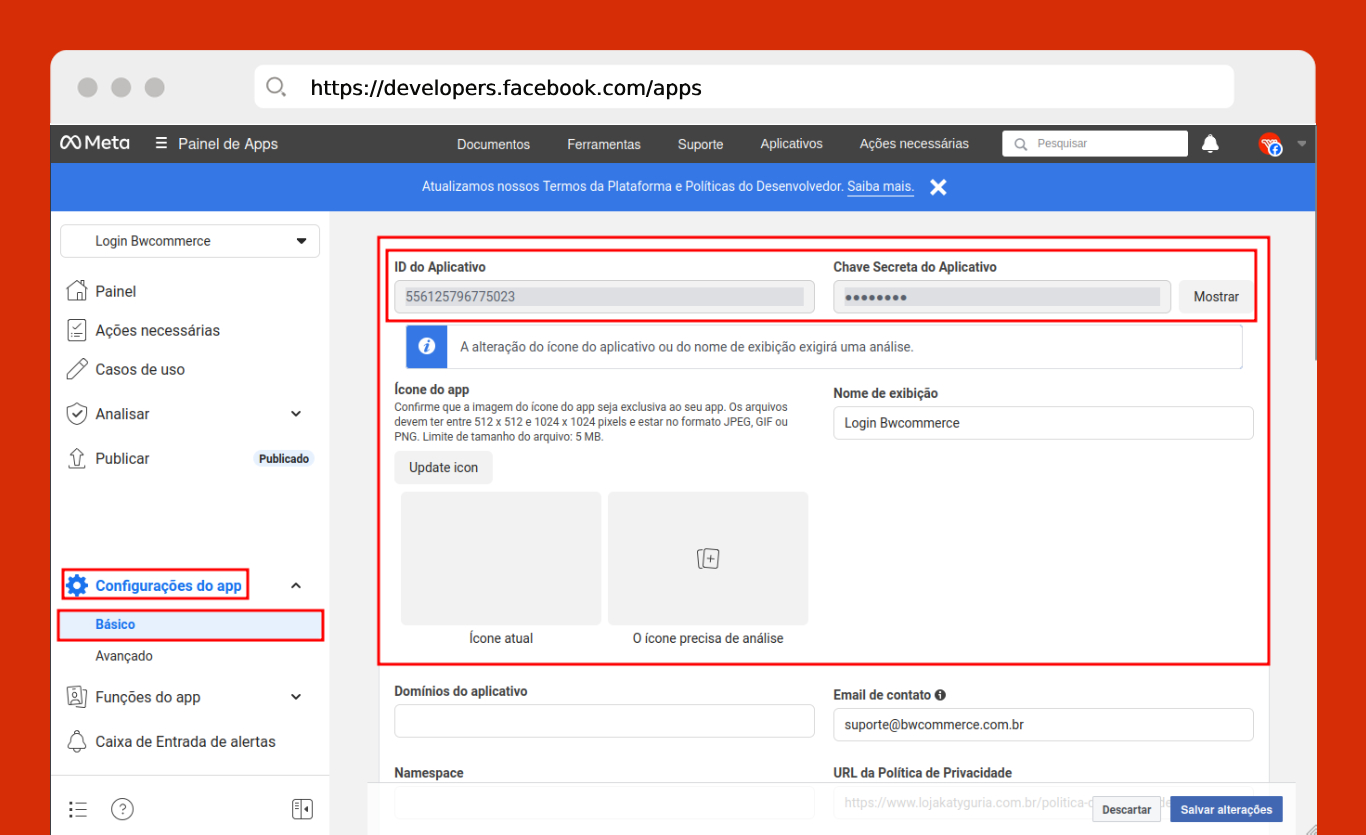Screen dimensions: 1366x835
Task: Click the Painel house icon
Action: (x=76, y=291)
